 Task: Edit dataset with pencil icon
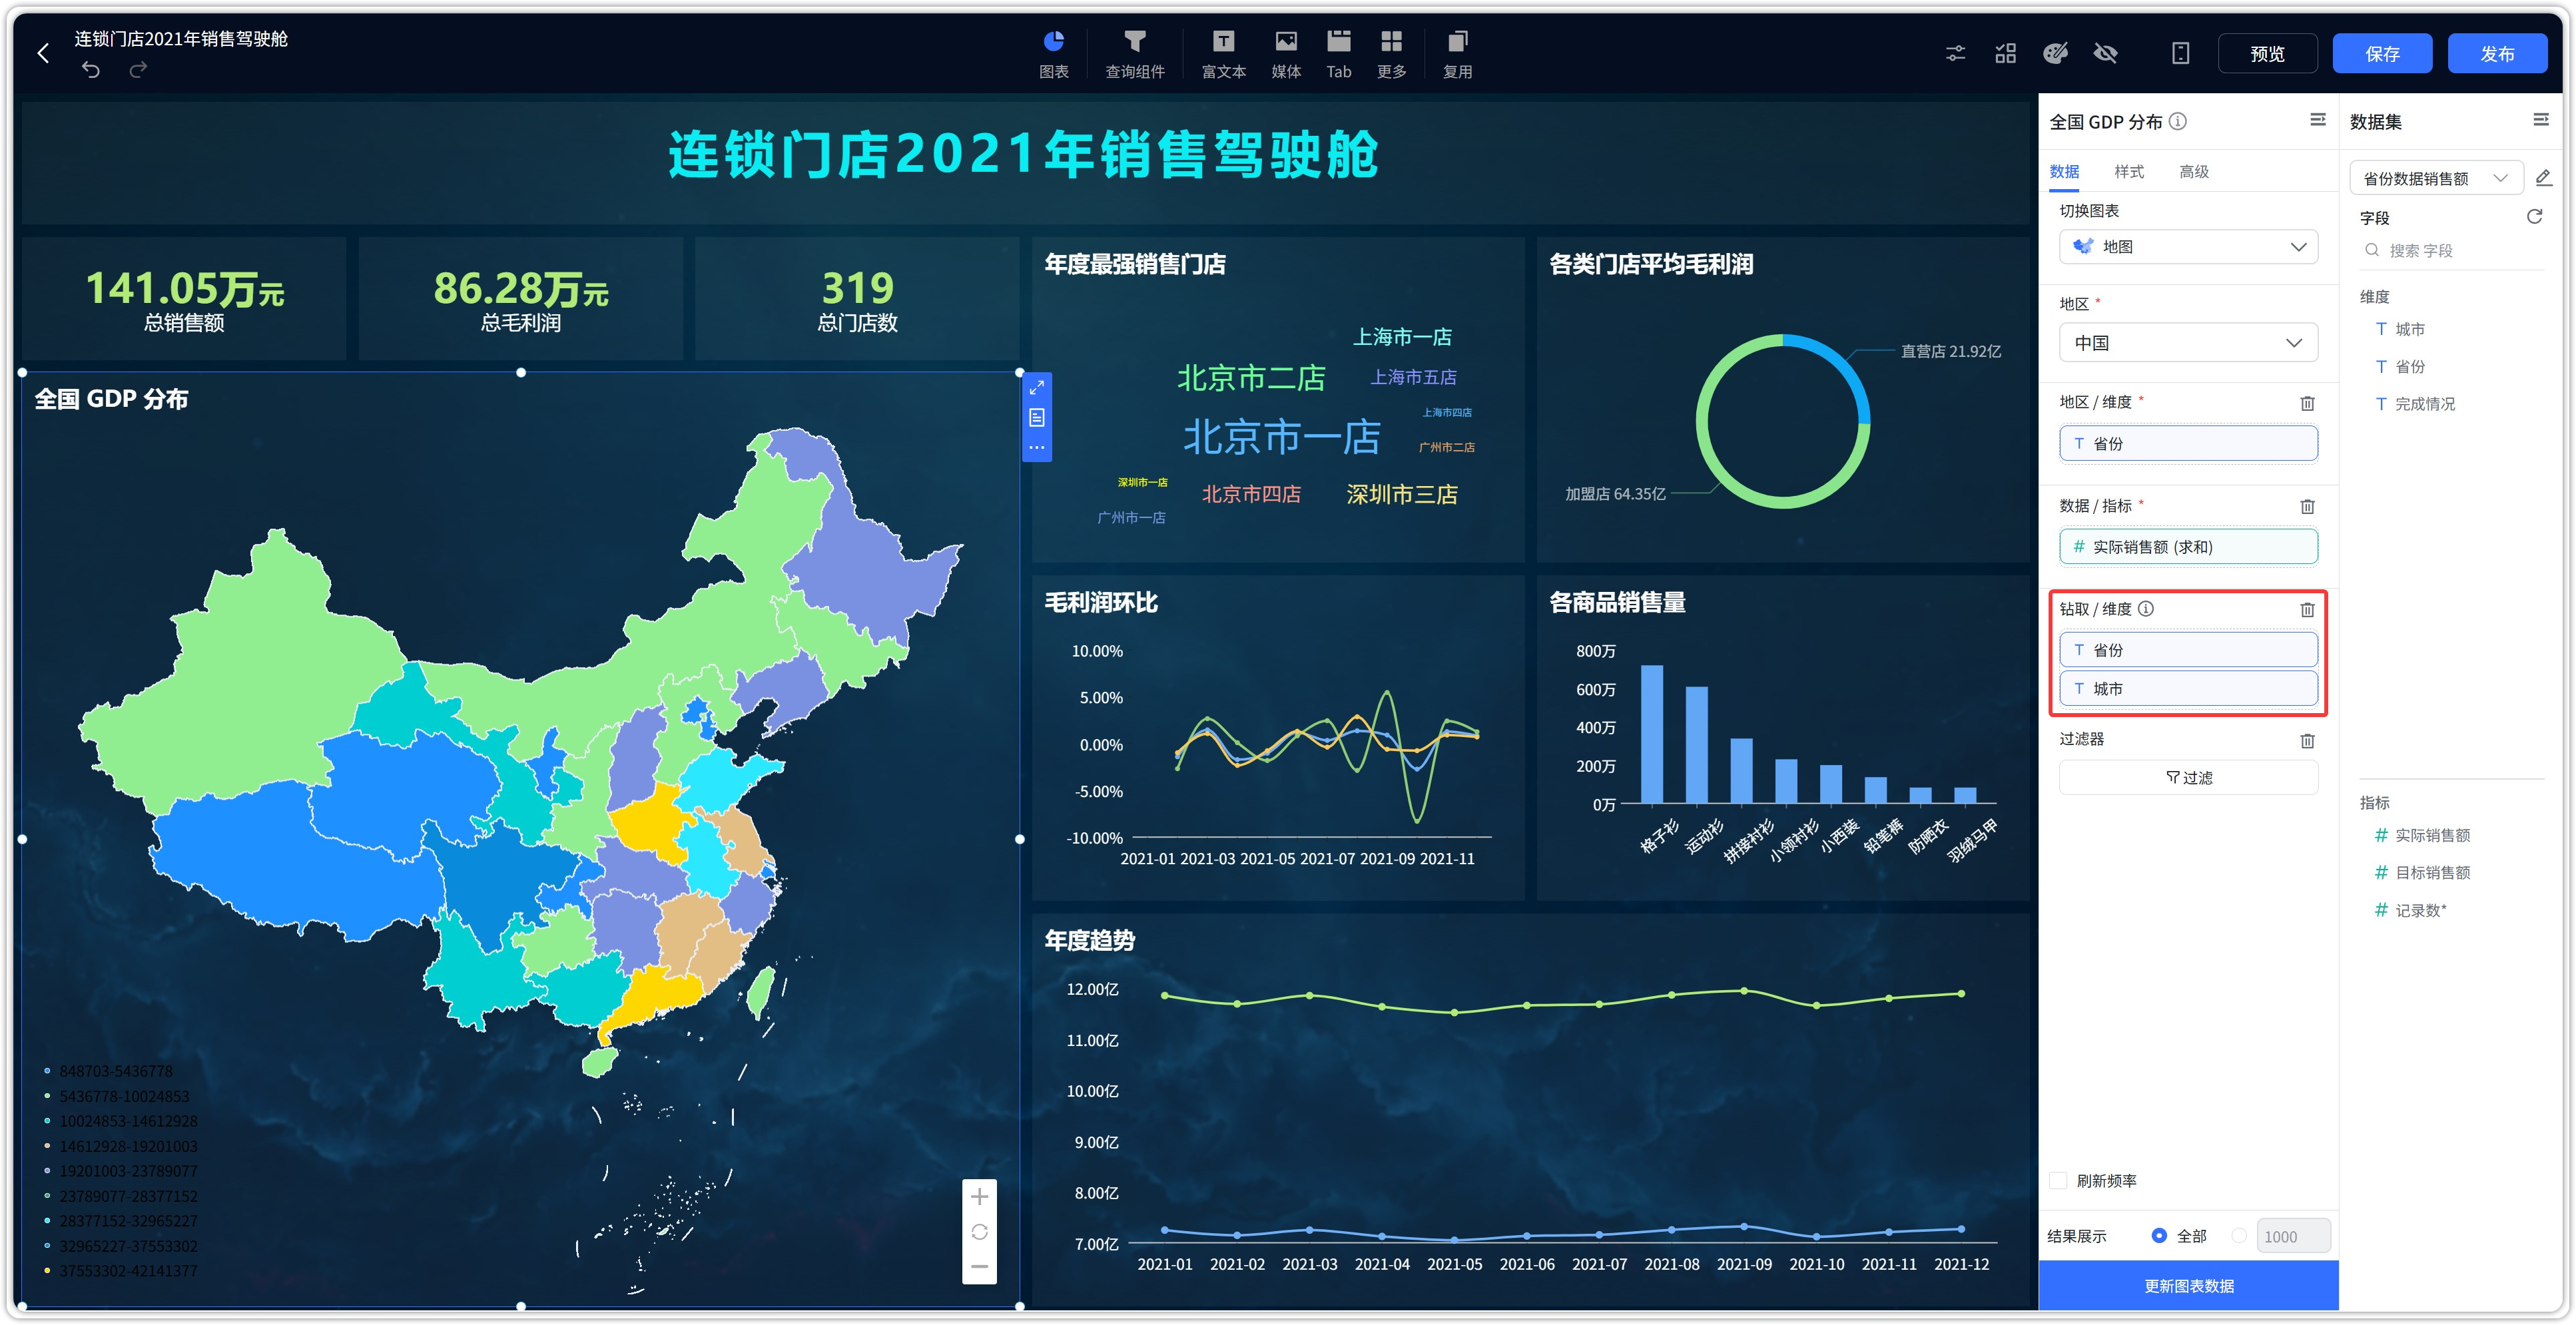click(x=2544, y=178)
